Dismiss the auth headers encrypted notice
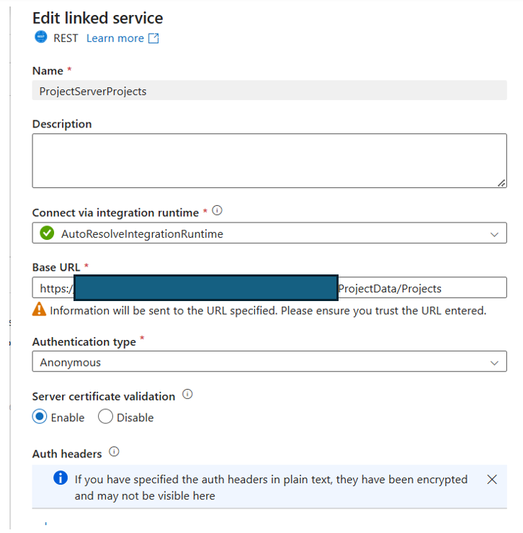Viewport: 523px width, 533px height. pyautogui.click(x=492, y=480)
